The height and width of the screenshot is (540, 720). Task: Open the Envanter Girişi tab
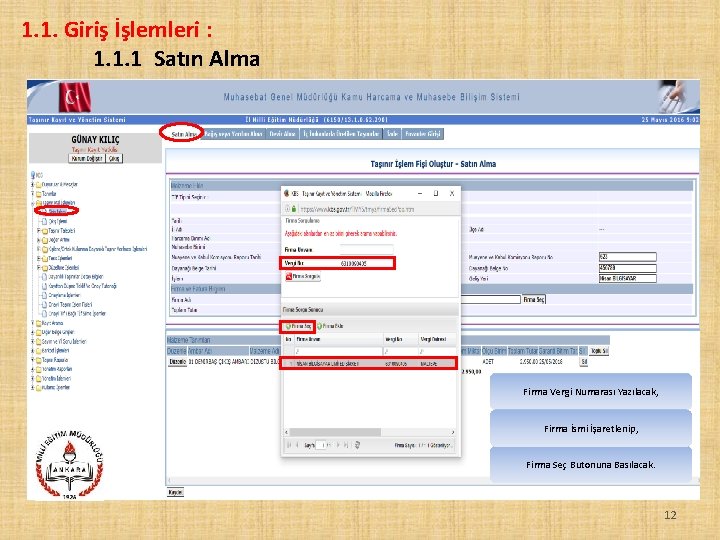pyautogui.click(x=422, y=134)
